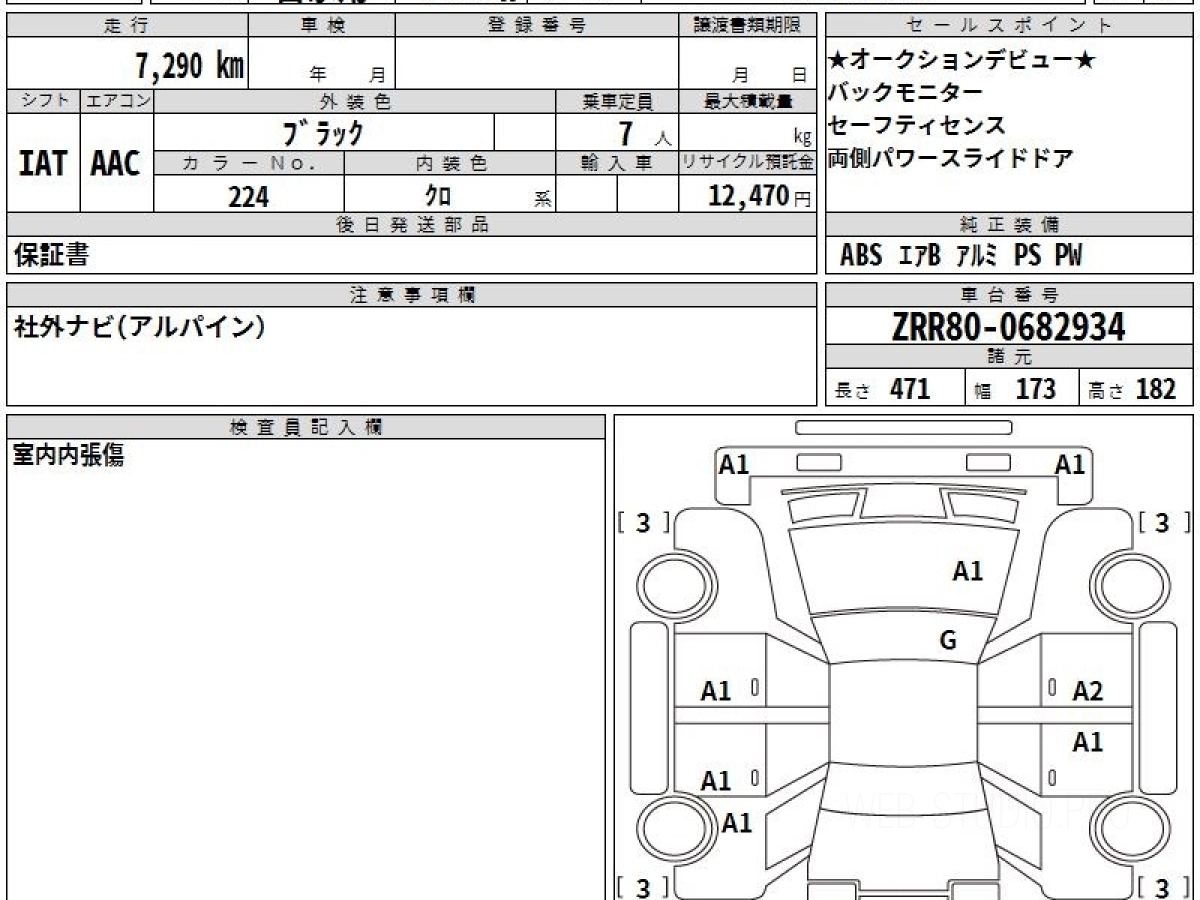
Task: Click the A2 mark on the car diagram
Action: (x=1088, y=691)
